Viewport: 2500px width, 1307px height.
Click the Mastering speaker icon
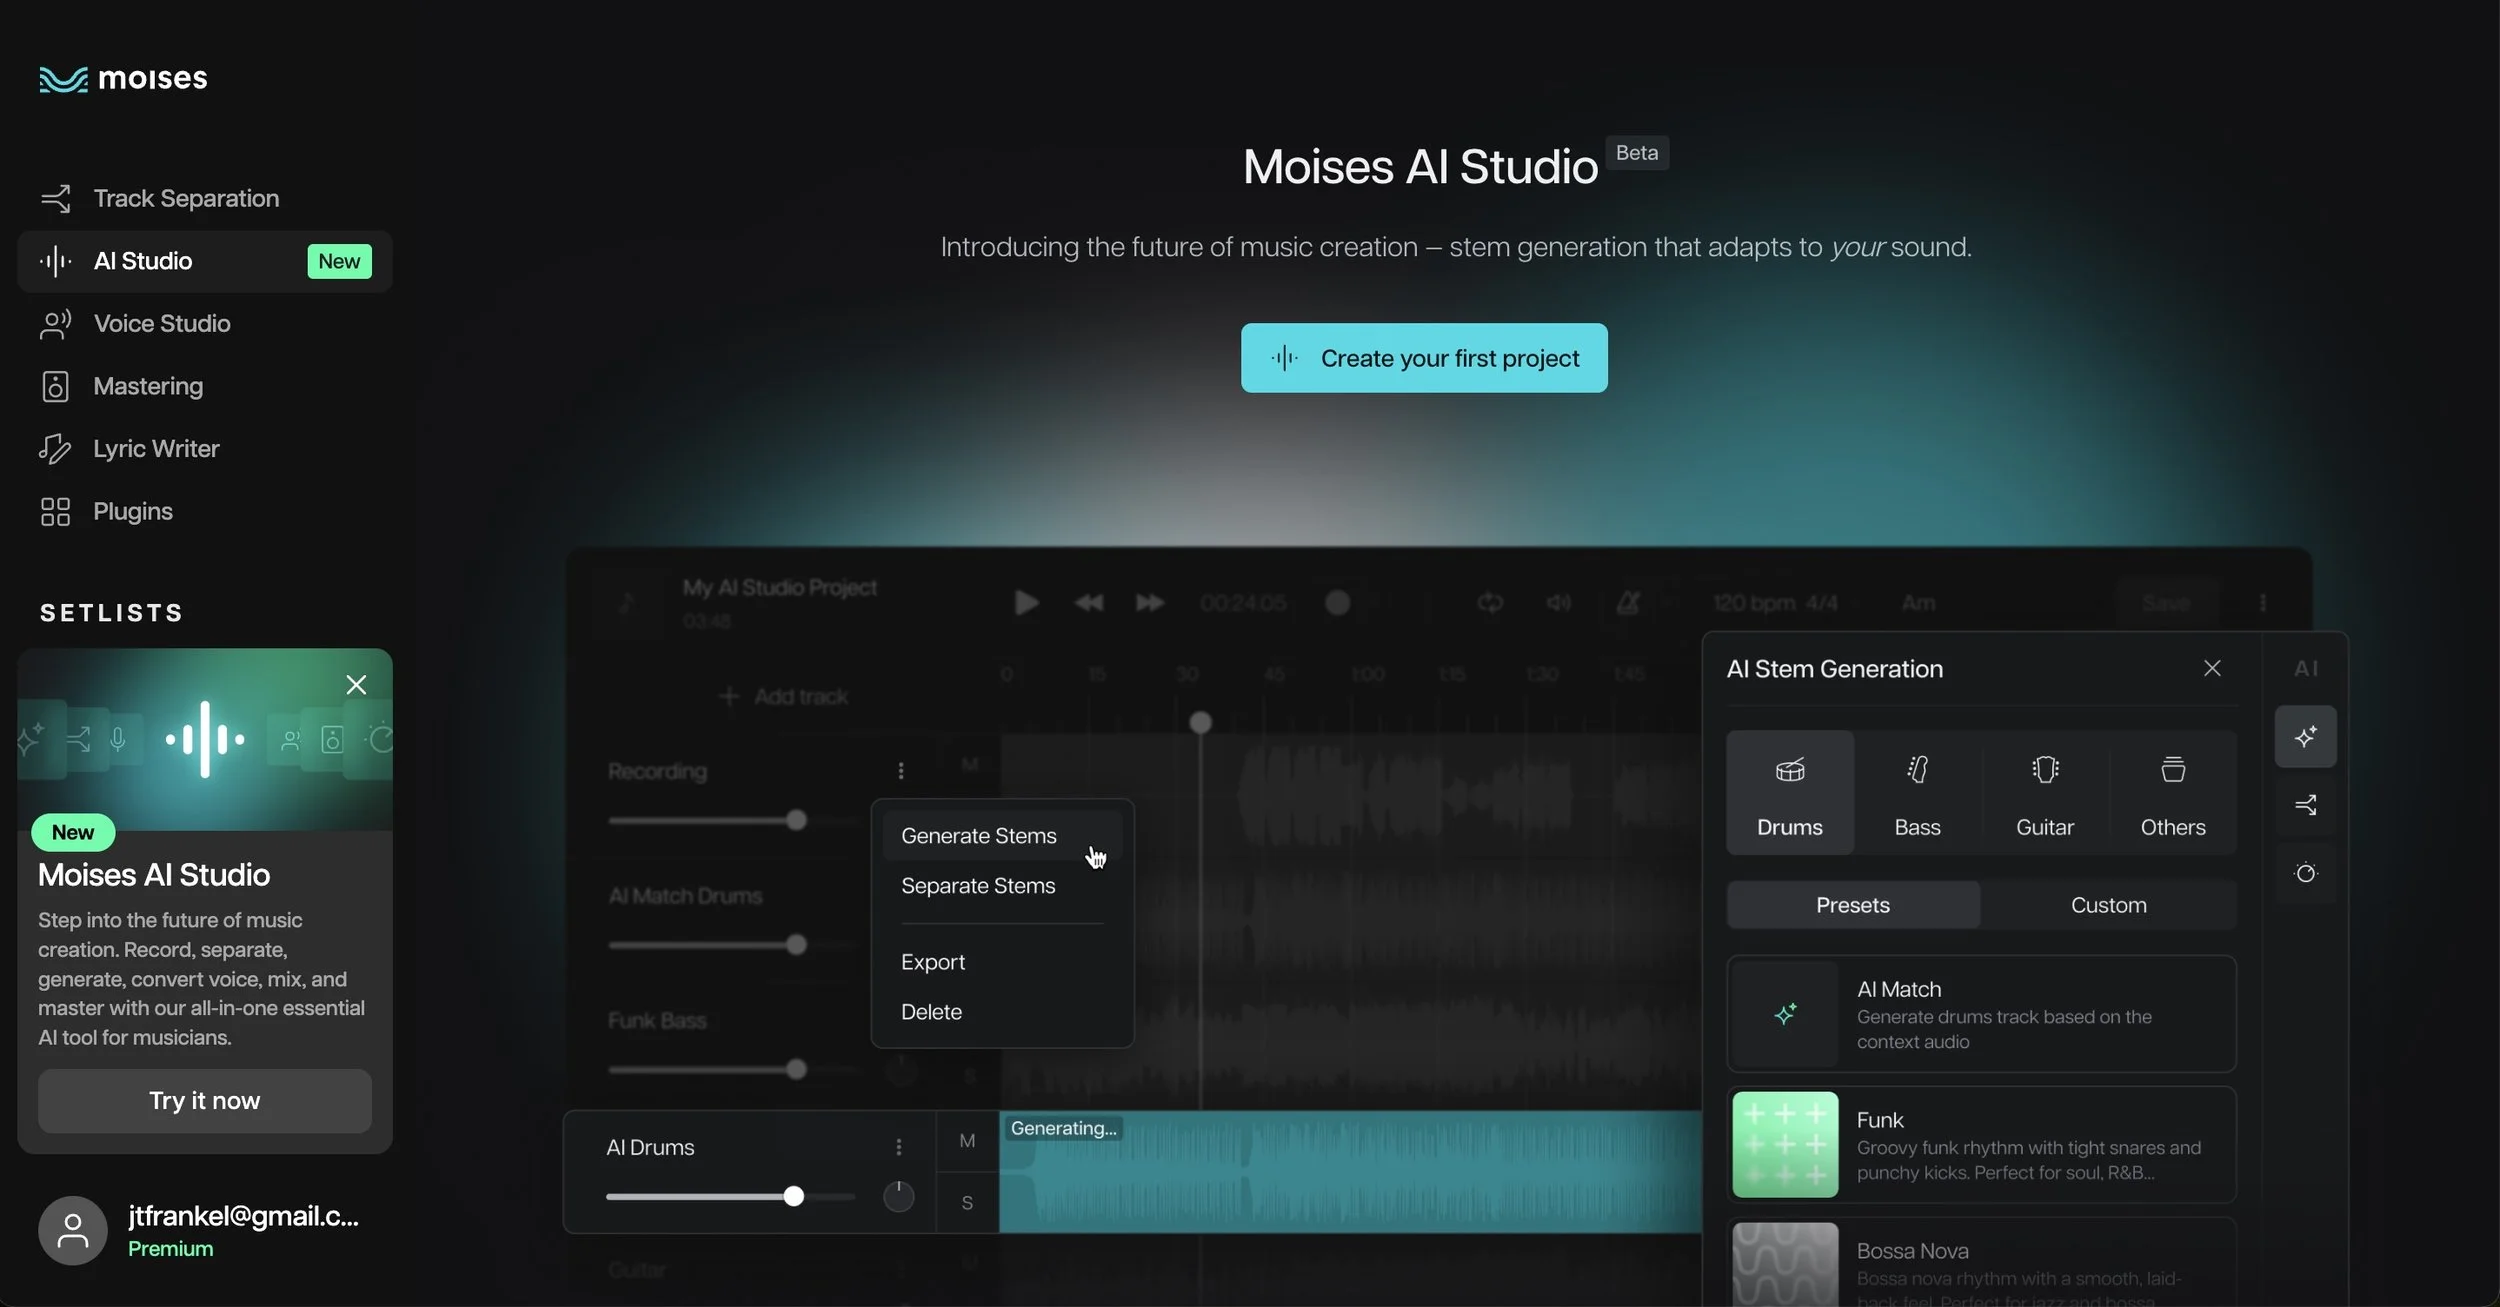pos(55,386)
